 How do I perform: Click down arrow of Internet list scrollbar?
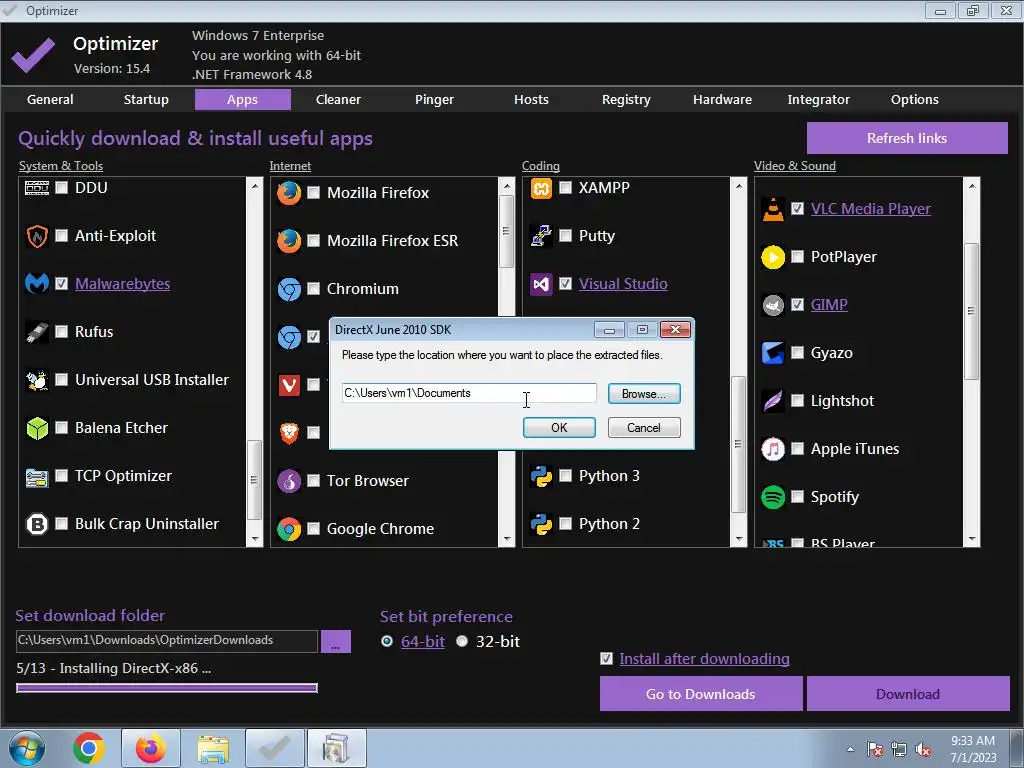pyautogui.click(x=507, y=539)
